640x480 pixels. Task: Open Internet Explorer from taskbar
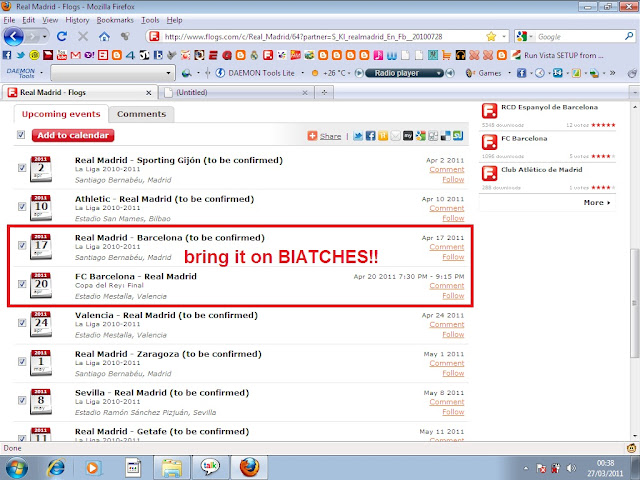(x=56, y=468)
